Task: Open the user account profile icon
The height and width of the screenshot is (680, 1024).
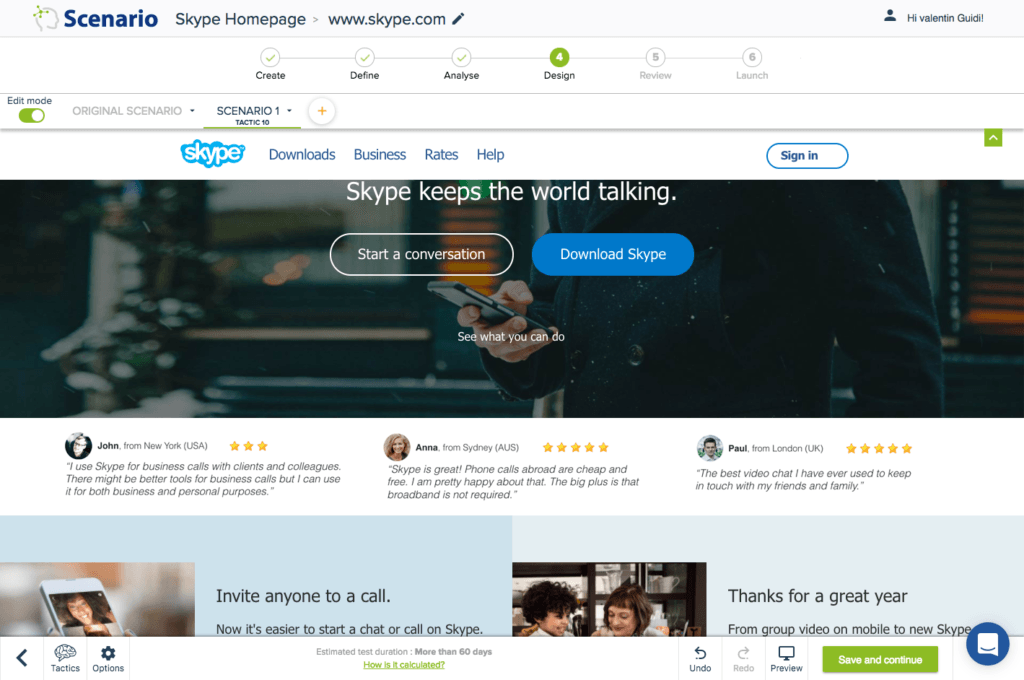Action: 889,16
